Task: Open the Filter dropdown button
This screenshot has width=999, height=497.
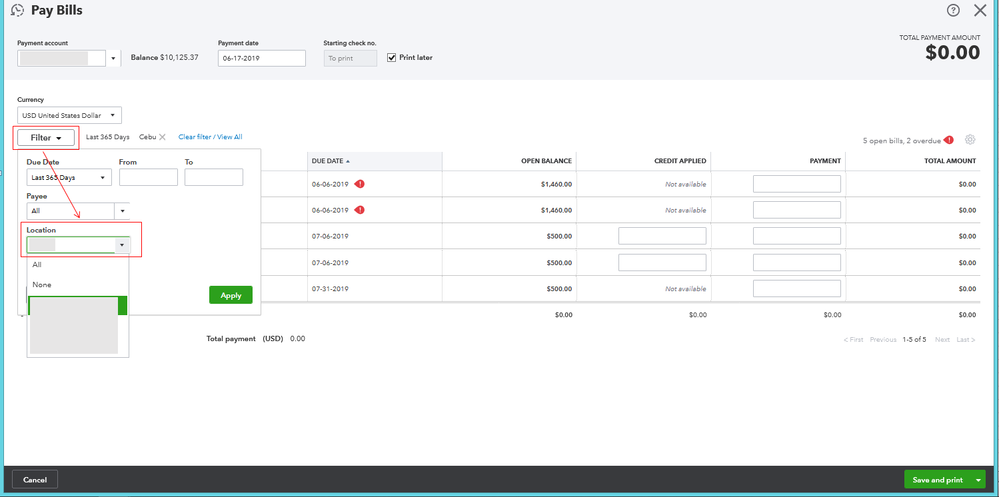Action: [x=46, y=138]
